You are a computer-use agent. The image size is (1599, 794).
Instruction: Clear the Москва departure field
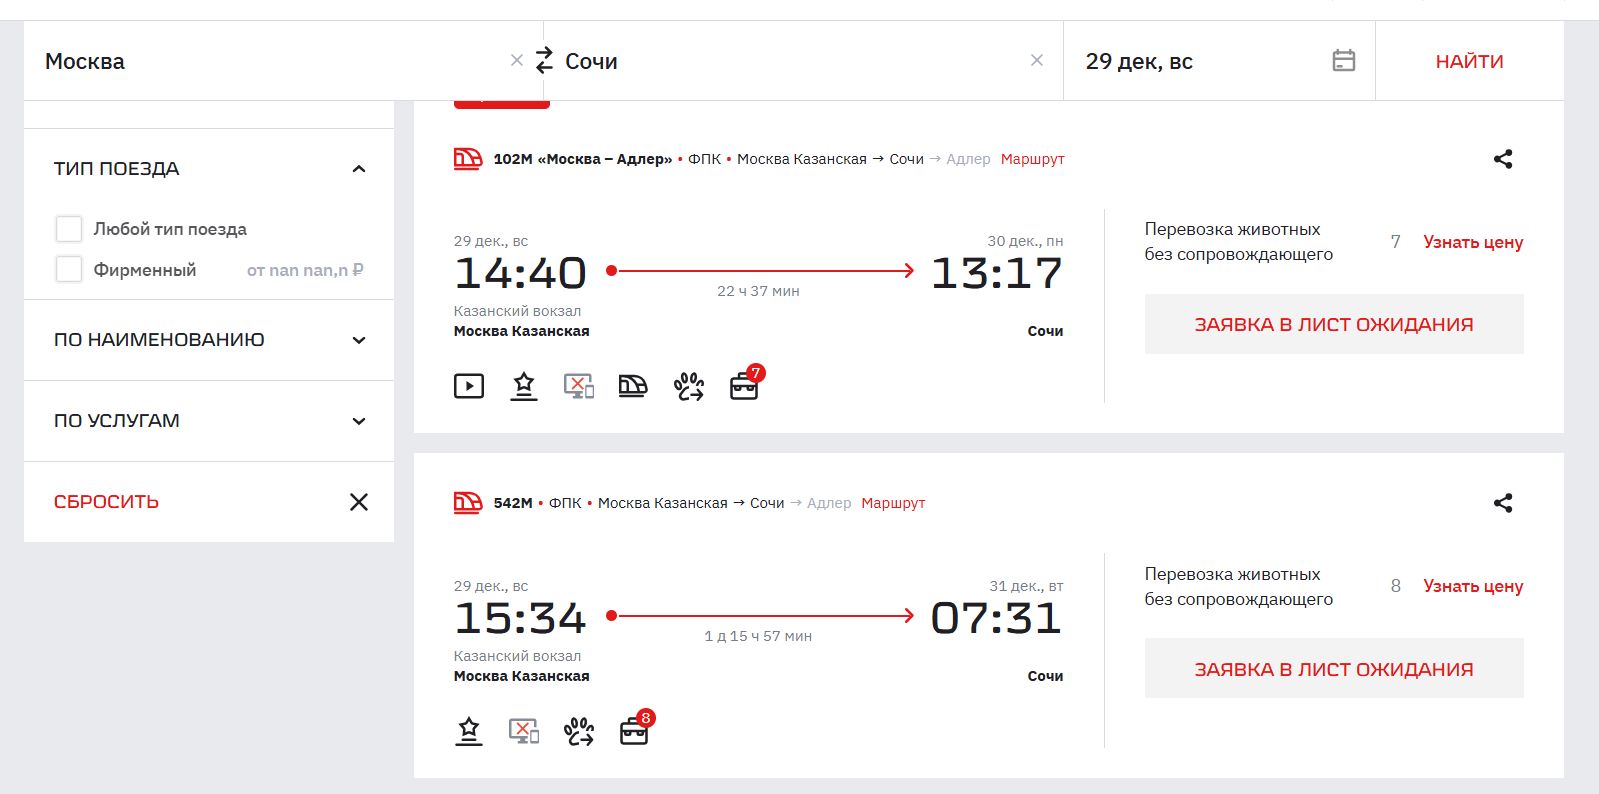click(x=516, y=61)
